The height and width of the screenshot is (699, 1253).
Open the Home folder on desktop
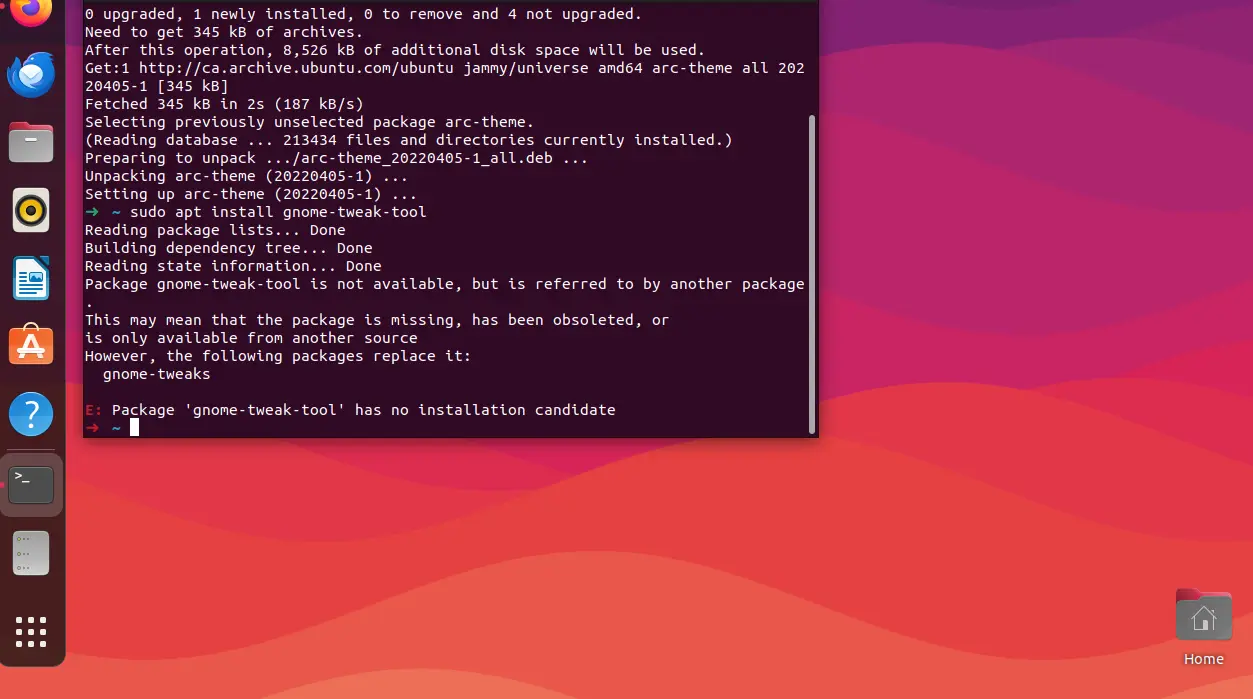(1204, 628)
